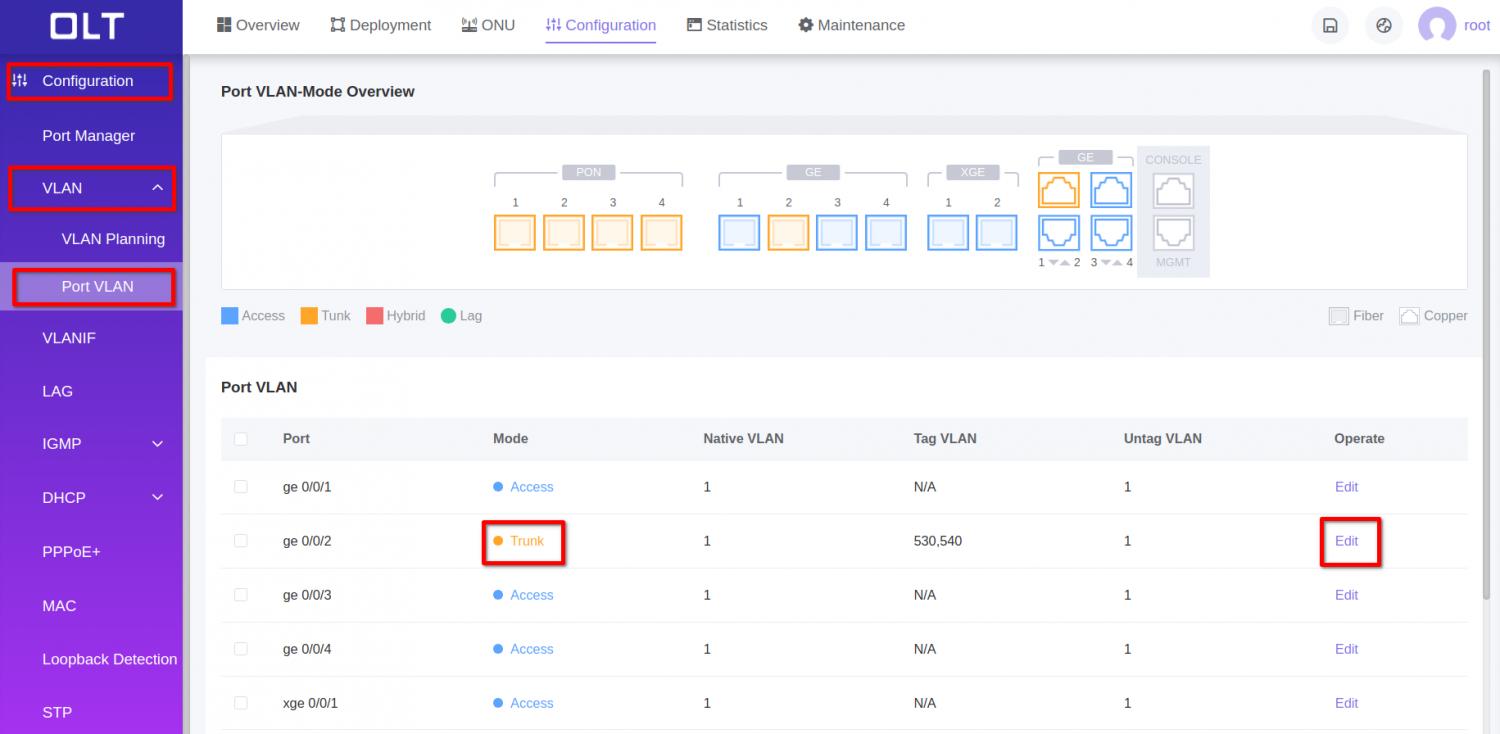Collapse the VLAN sidebar menu
1500x734 pixels.
tap(157, 188)
